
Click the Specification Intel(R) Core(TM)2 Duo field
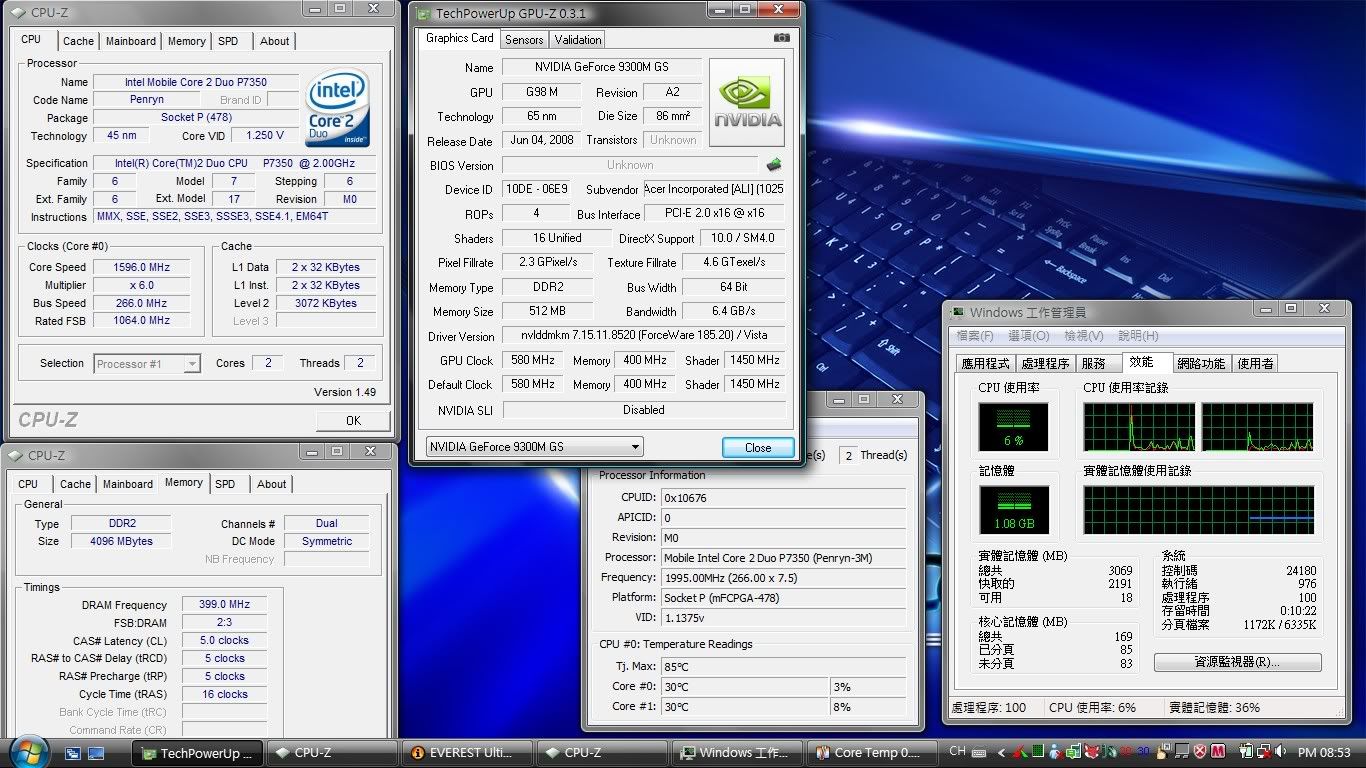coord(234,163)
